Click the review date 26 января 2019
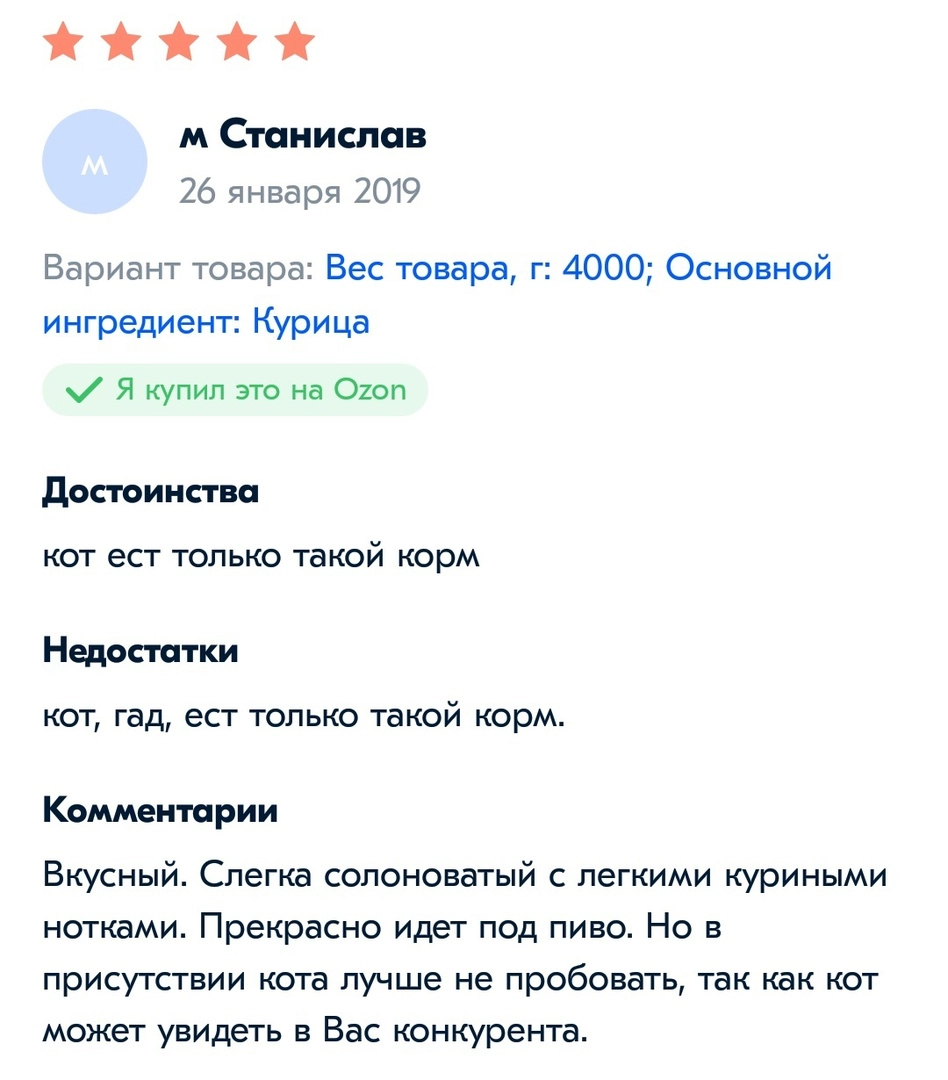The height and width of the screenshot is (1080, 948). [x=299, y=190]
